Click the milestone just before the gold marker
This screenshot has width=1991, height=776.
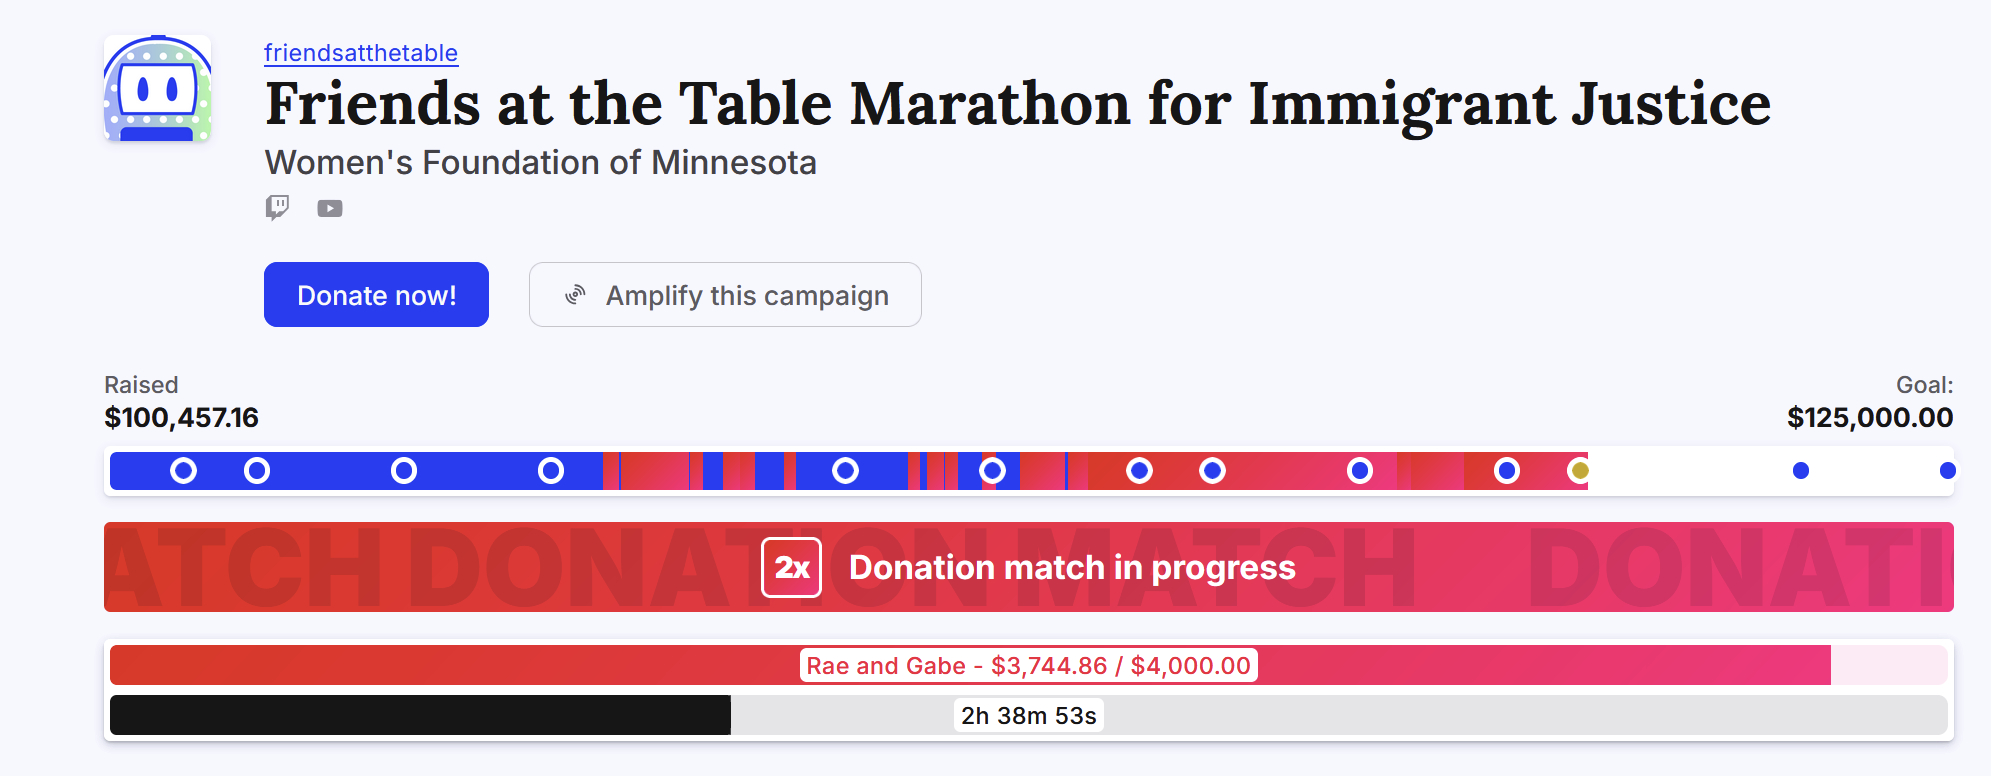coord(1507,471)
